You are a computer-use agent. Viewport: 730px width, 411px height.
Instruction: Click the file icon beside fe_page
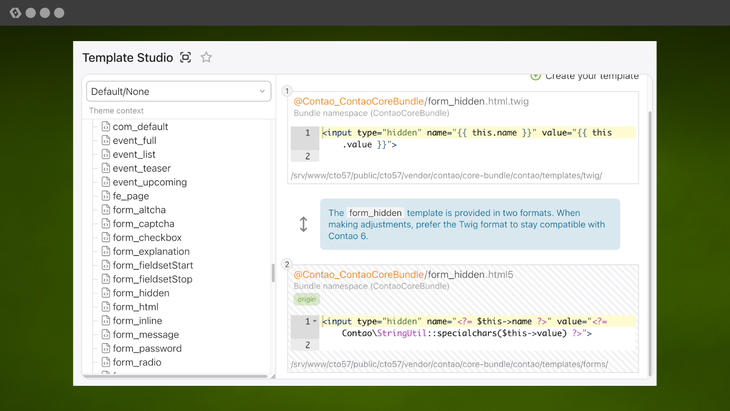[x=106, y=196]
